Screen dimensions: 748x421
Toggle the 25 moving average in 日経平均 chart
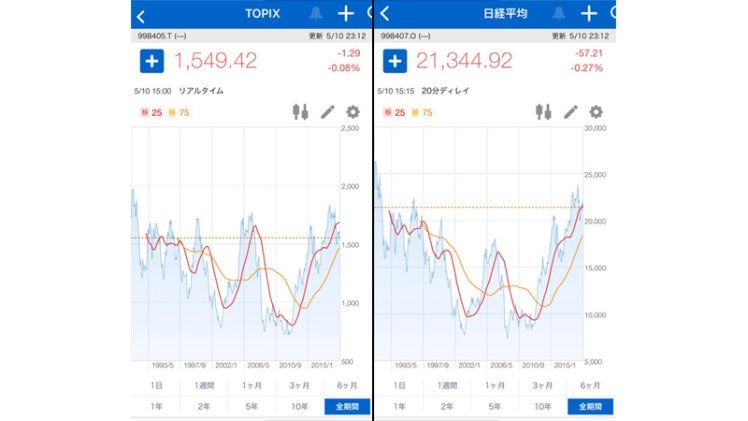click(x=394, y=113)
